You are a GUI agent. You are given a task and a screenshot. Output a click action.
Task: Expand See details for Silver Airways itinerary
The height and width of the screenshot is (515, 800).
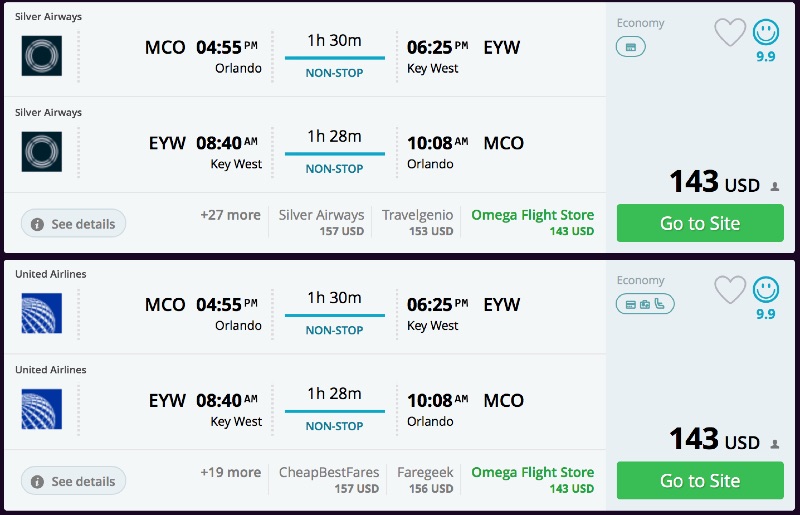[x=74, y=224]
